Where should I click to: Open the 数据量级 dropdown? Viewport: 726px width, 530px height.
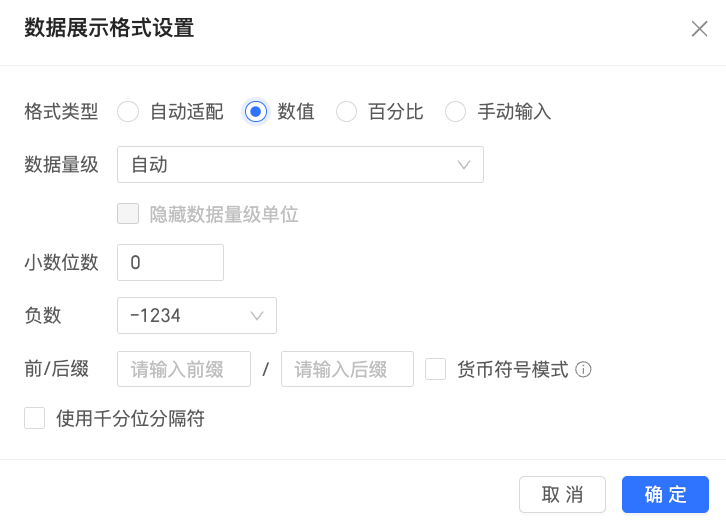tap(300, 165)
